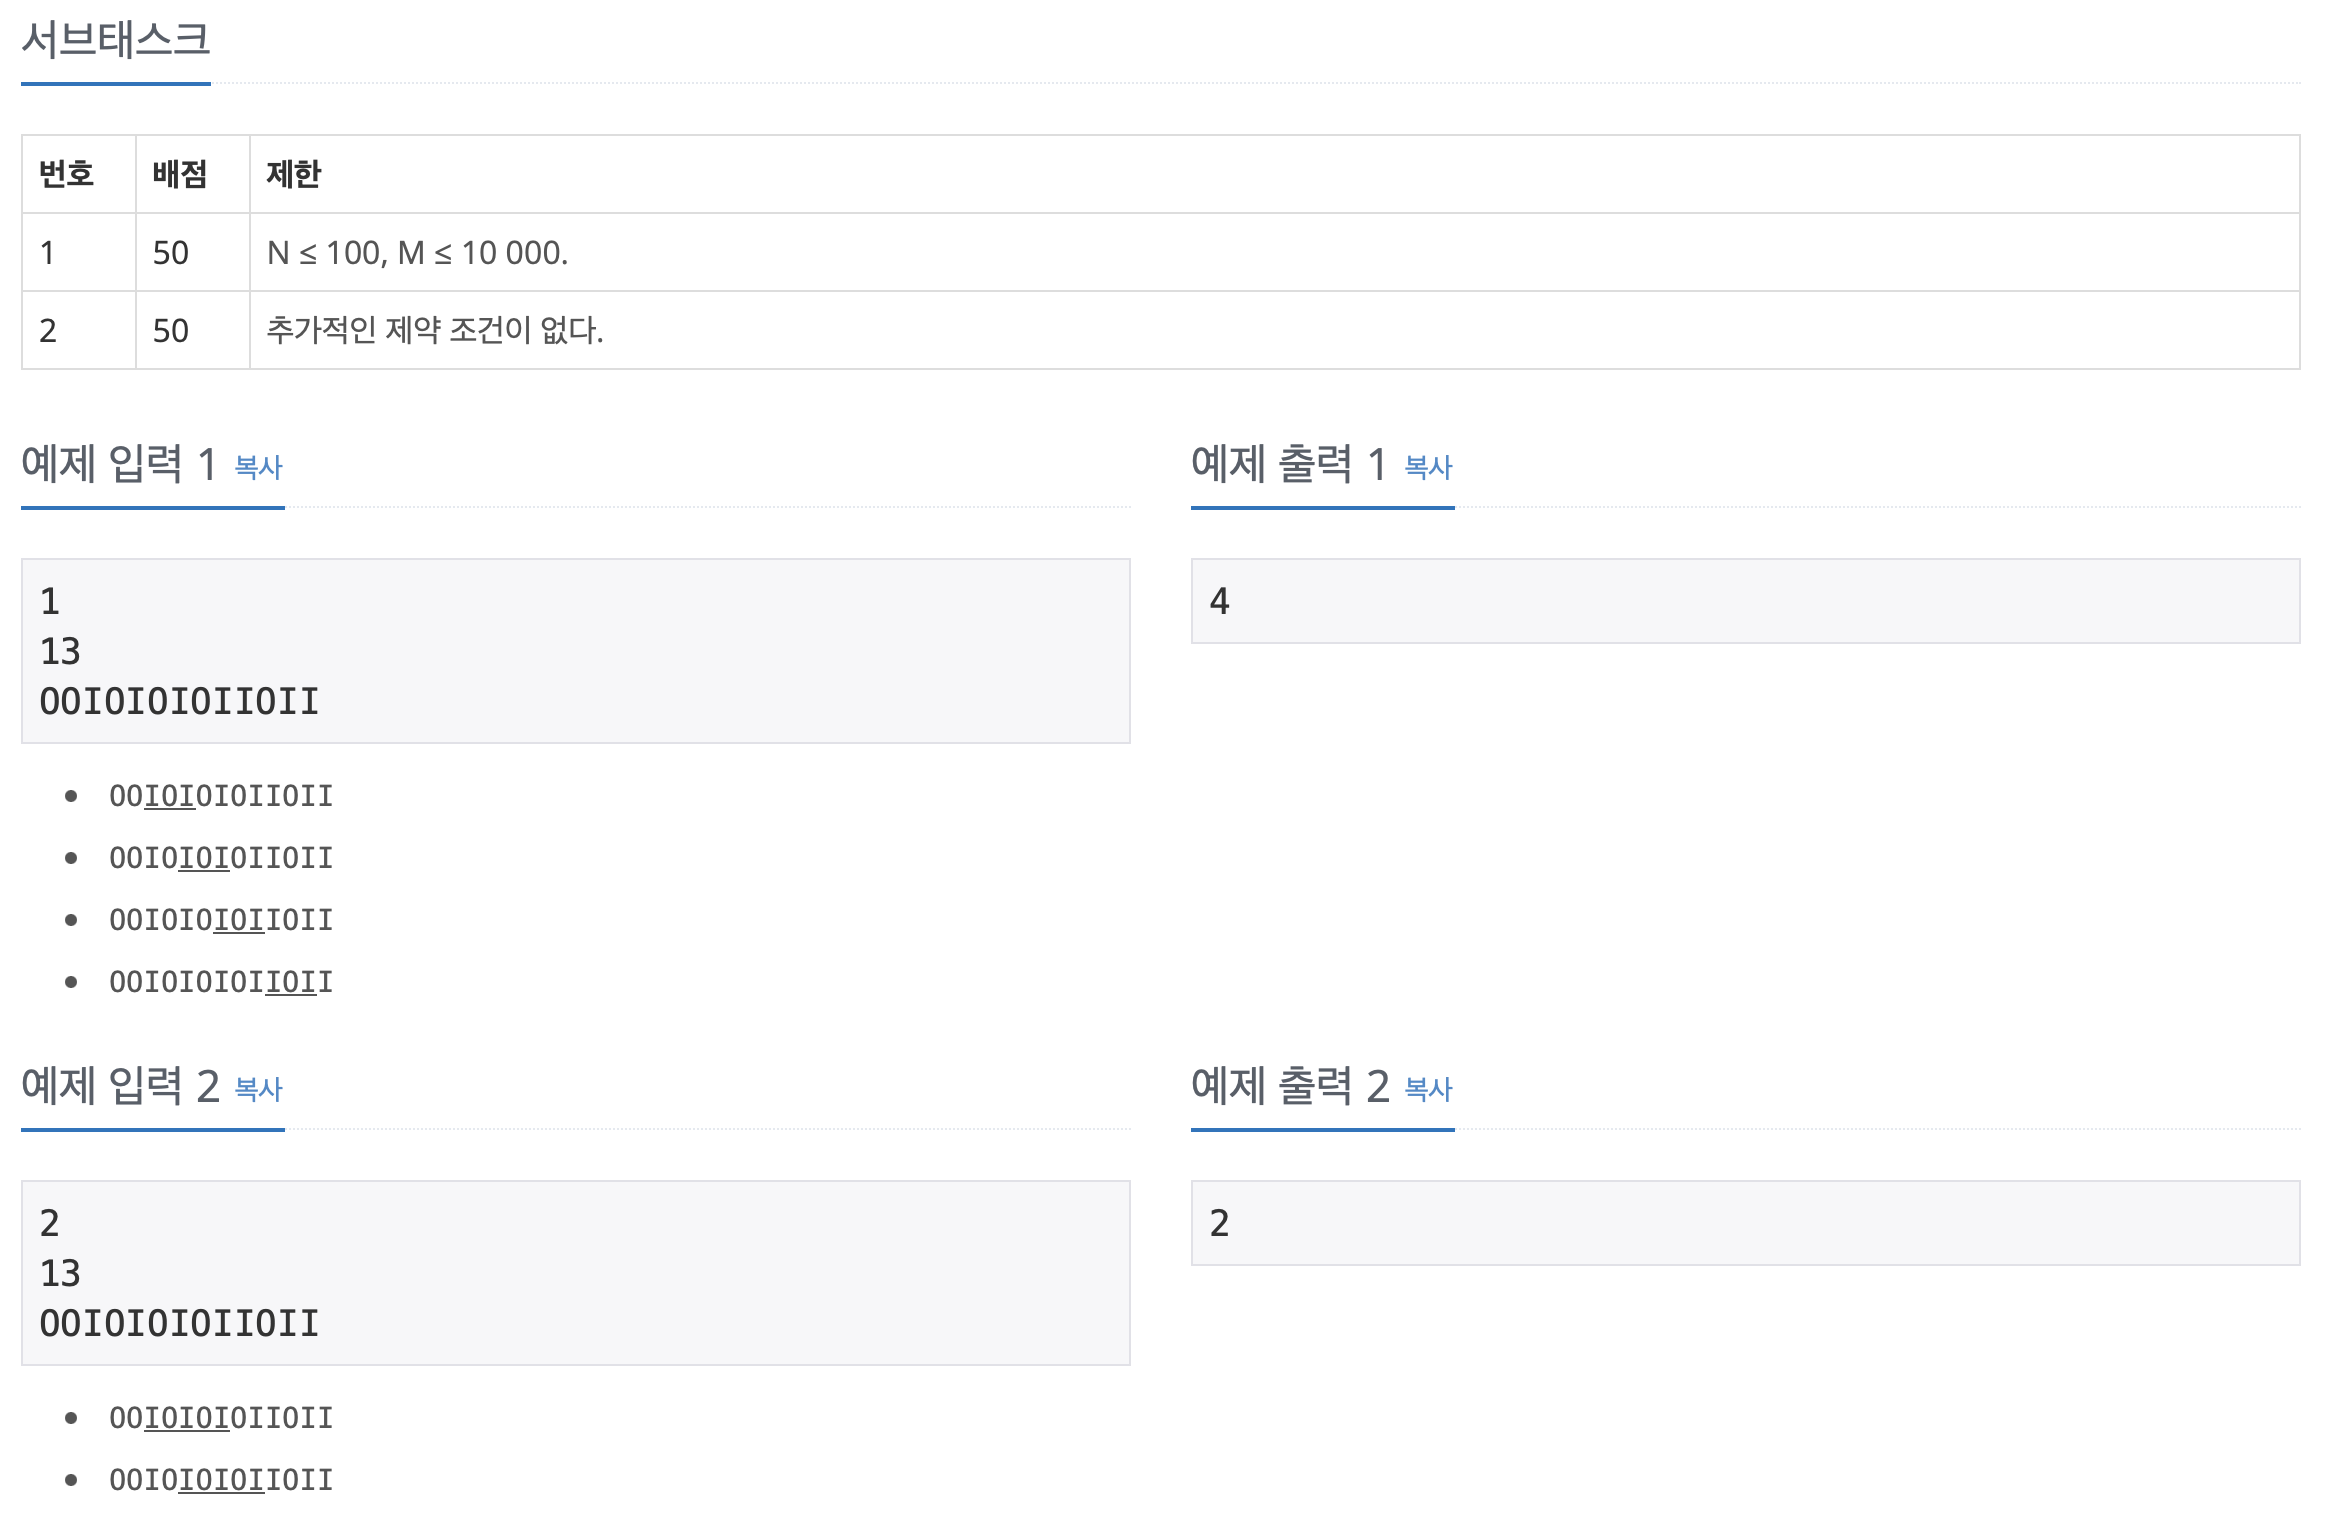Click the sample output box showing 4
Viewport: 2346px width, 1540px height.
click(1745, 601)
